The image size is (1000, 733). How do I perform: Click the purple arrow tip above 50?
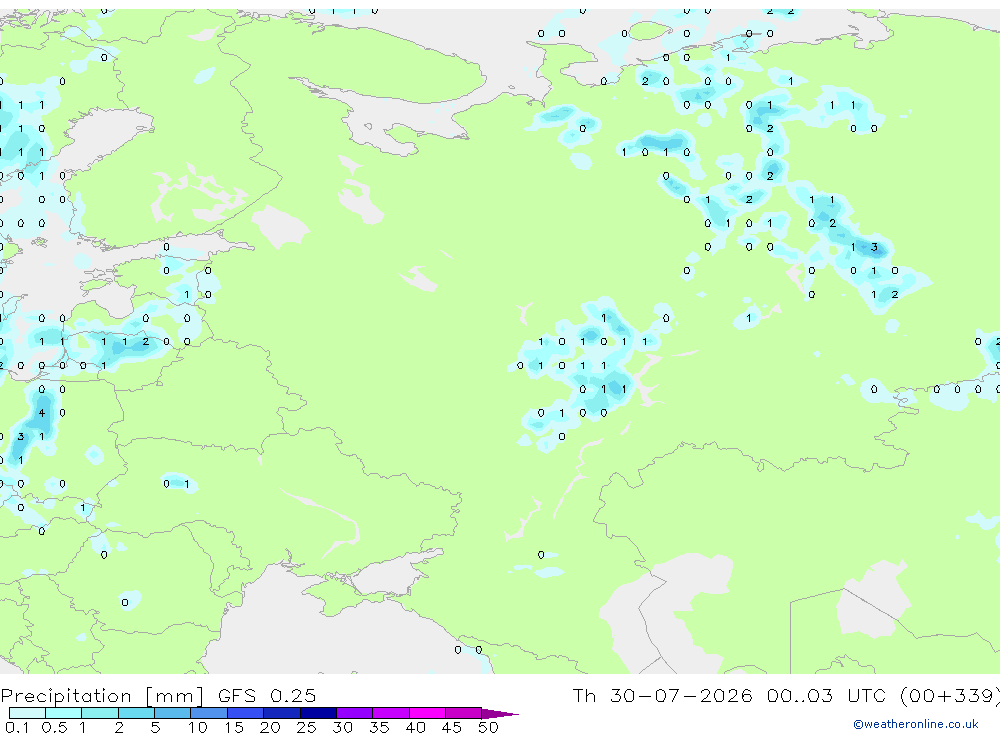tap(501, 713)
